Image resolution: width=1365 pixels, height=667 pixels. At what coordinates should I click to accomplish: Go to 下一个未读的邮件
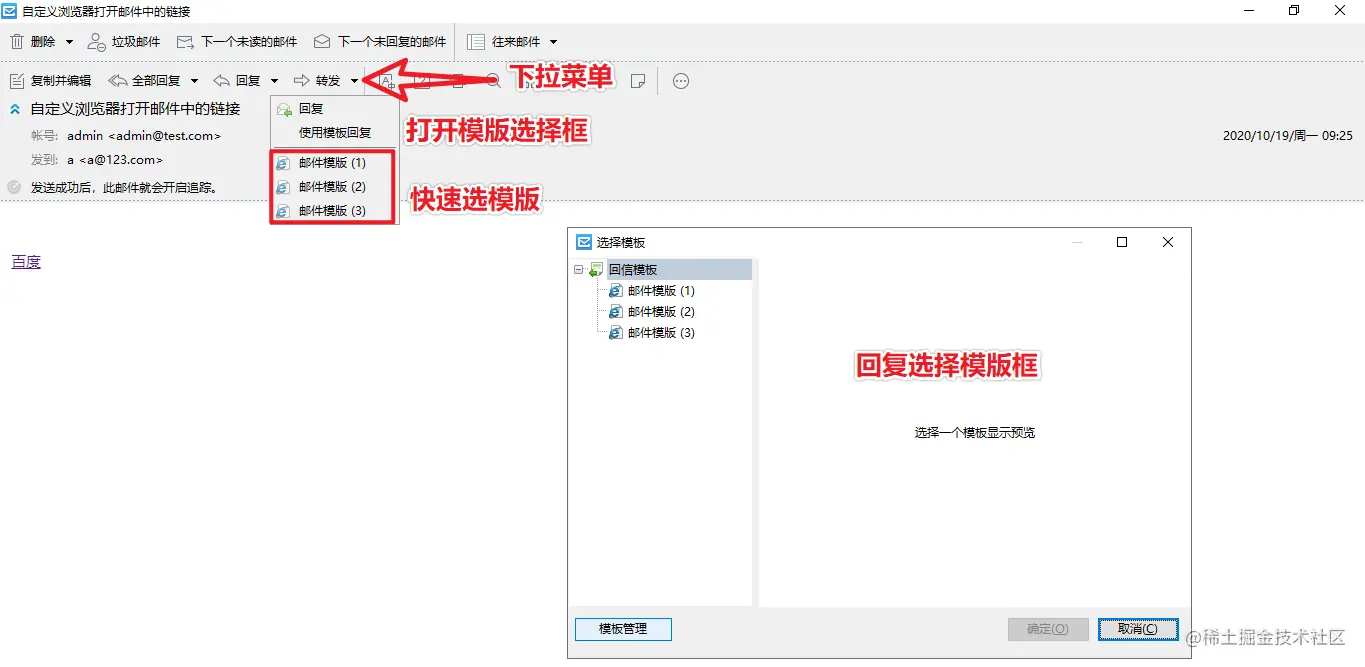tap(237, 42)
